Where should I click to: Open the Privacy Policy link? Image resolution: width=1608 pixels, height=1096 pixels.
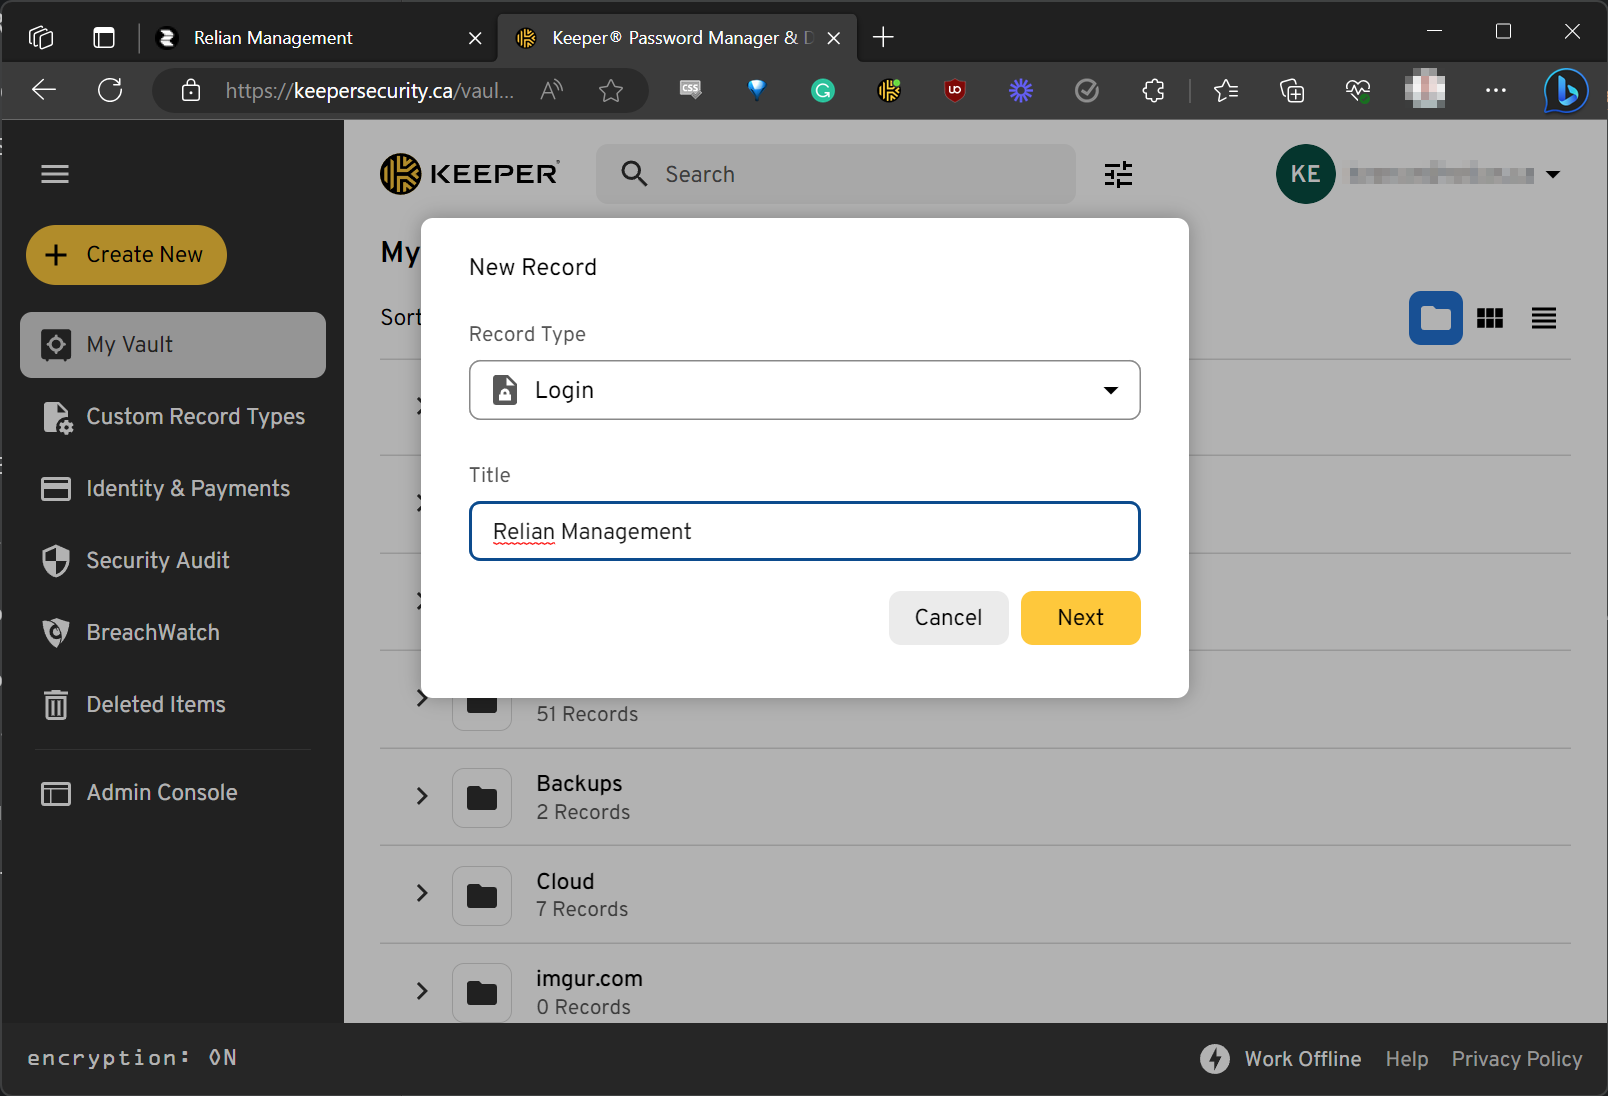coord(1517,1059)
